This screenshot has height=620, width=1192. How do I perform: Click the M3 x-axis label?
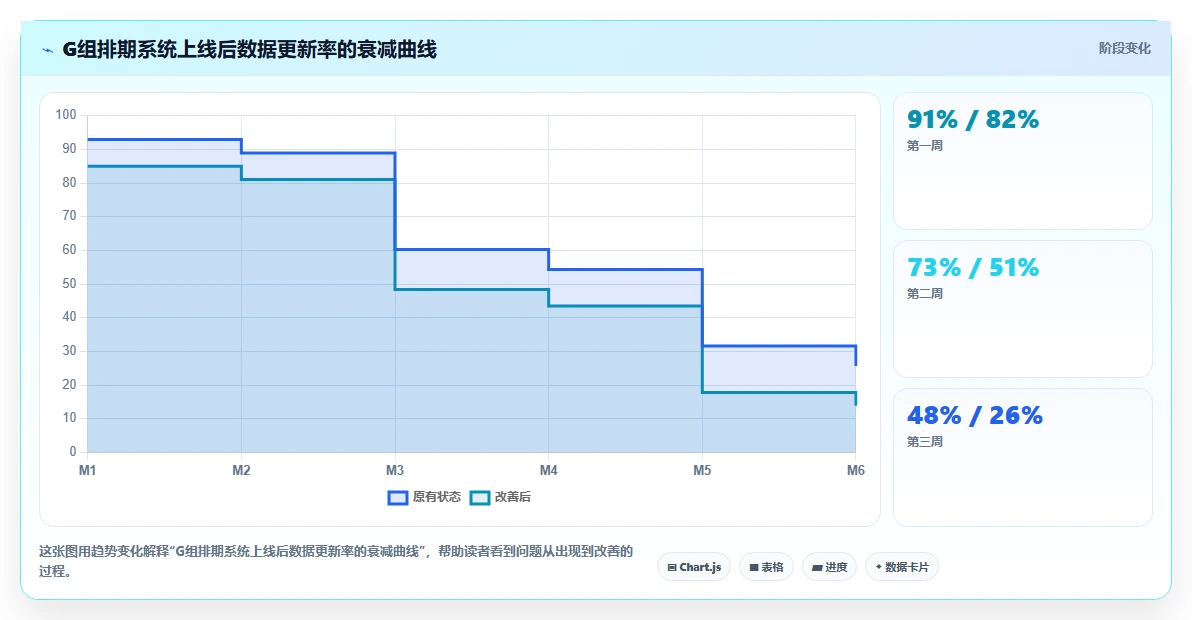click(x=395, y=470)
